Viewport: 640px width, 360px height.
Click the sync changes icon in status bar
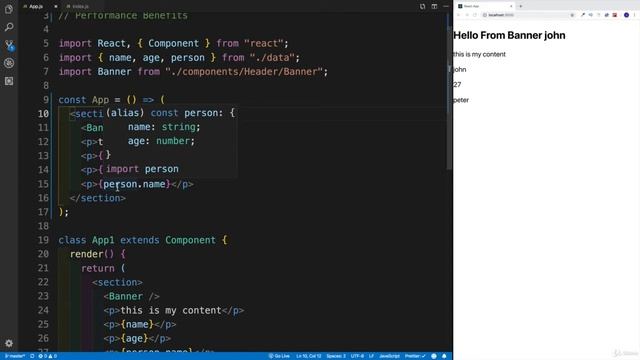point(32,356)
